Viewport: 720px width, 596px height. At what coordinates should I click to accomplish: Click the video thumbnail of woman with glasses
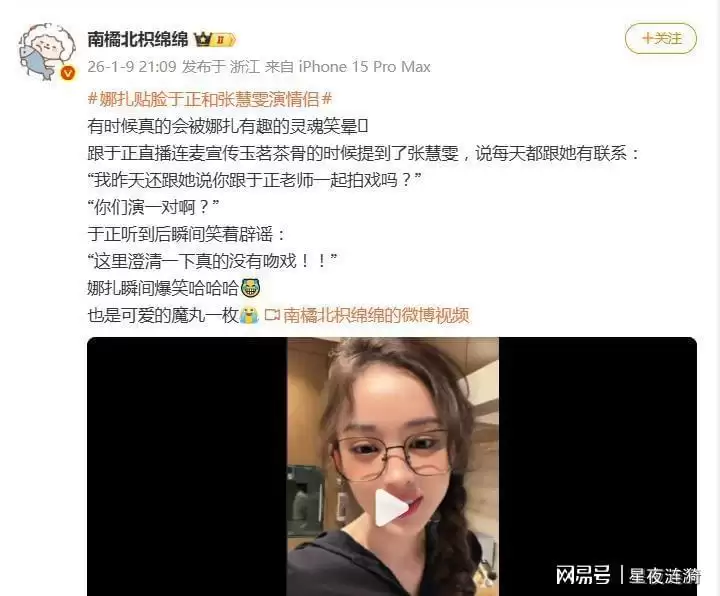click(x=393, y=467)
